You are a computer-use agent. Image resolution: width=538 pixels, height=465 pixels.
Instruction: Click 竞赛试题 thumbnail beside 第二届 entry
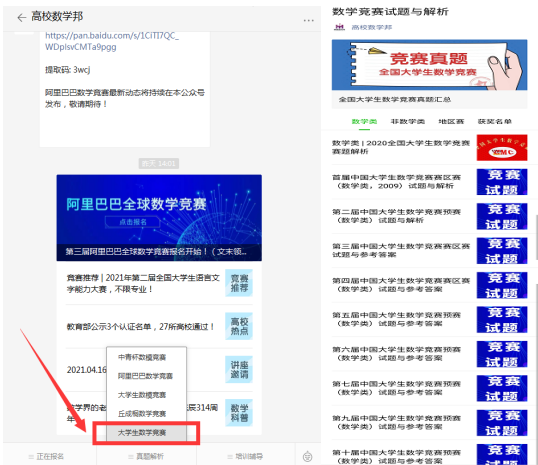502,216
